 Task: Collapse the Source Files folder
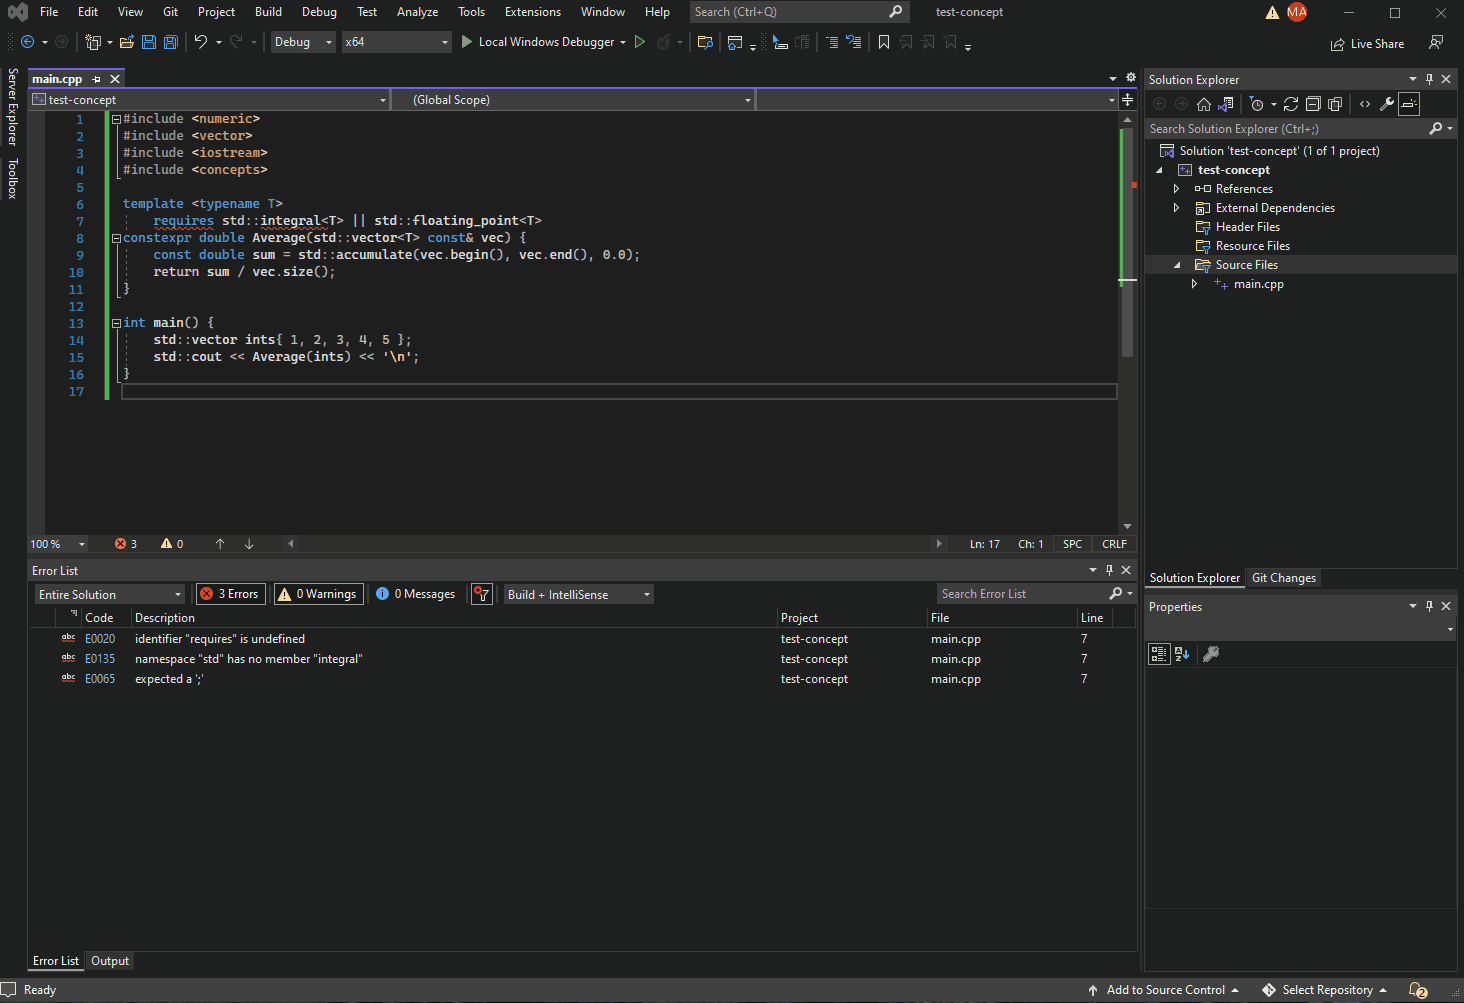1177,265
